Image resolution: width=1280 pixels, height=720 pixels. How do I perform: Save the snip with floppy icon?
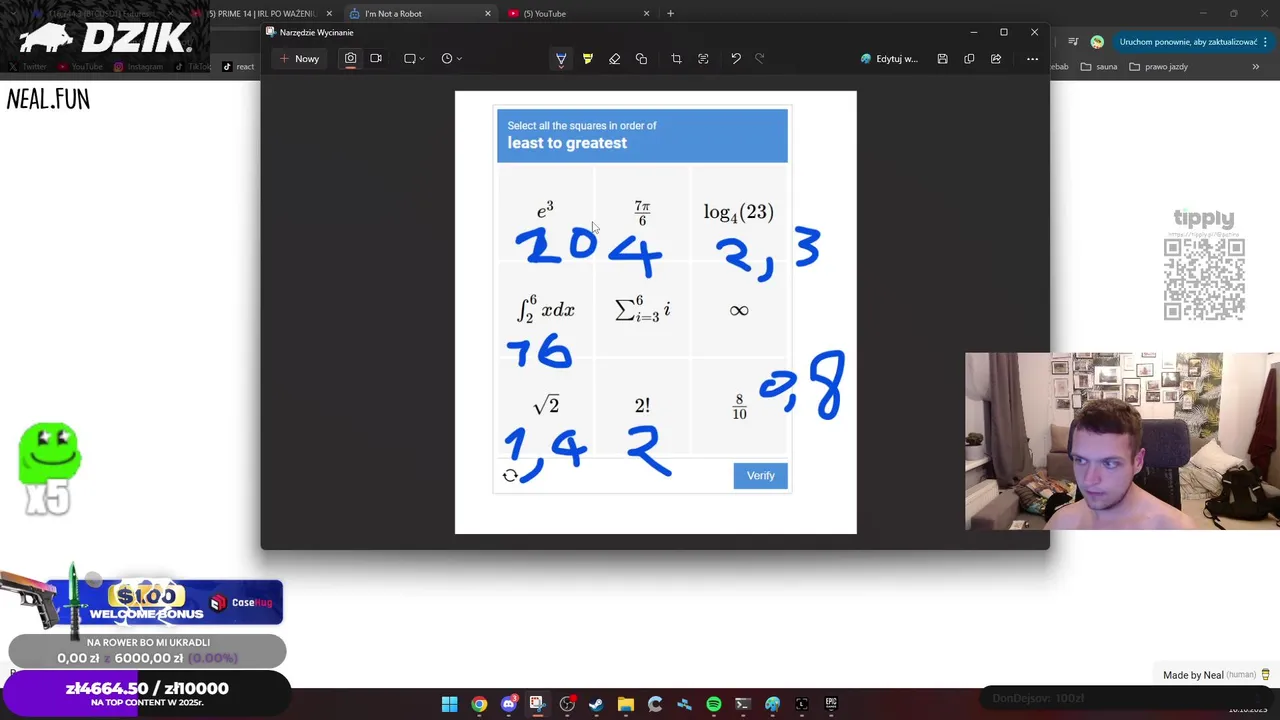942,59
